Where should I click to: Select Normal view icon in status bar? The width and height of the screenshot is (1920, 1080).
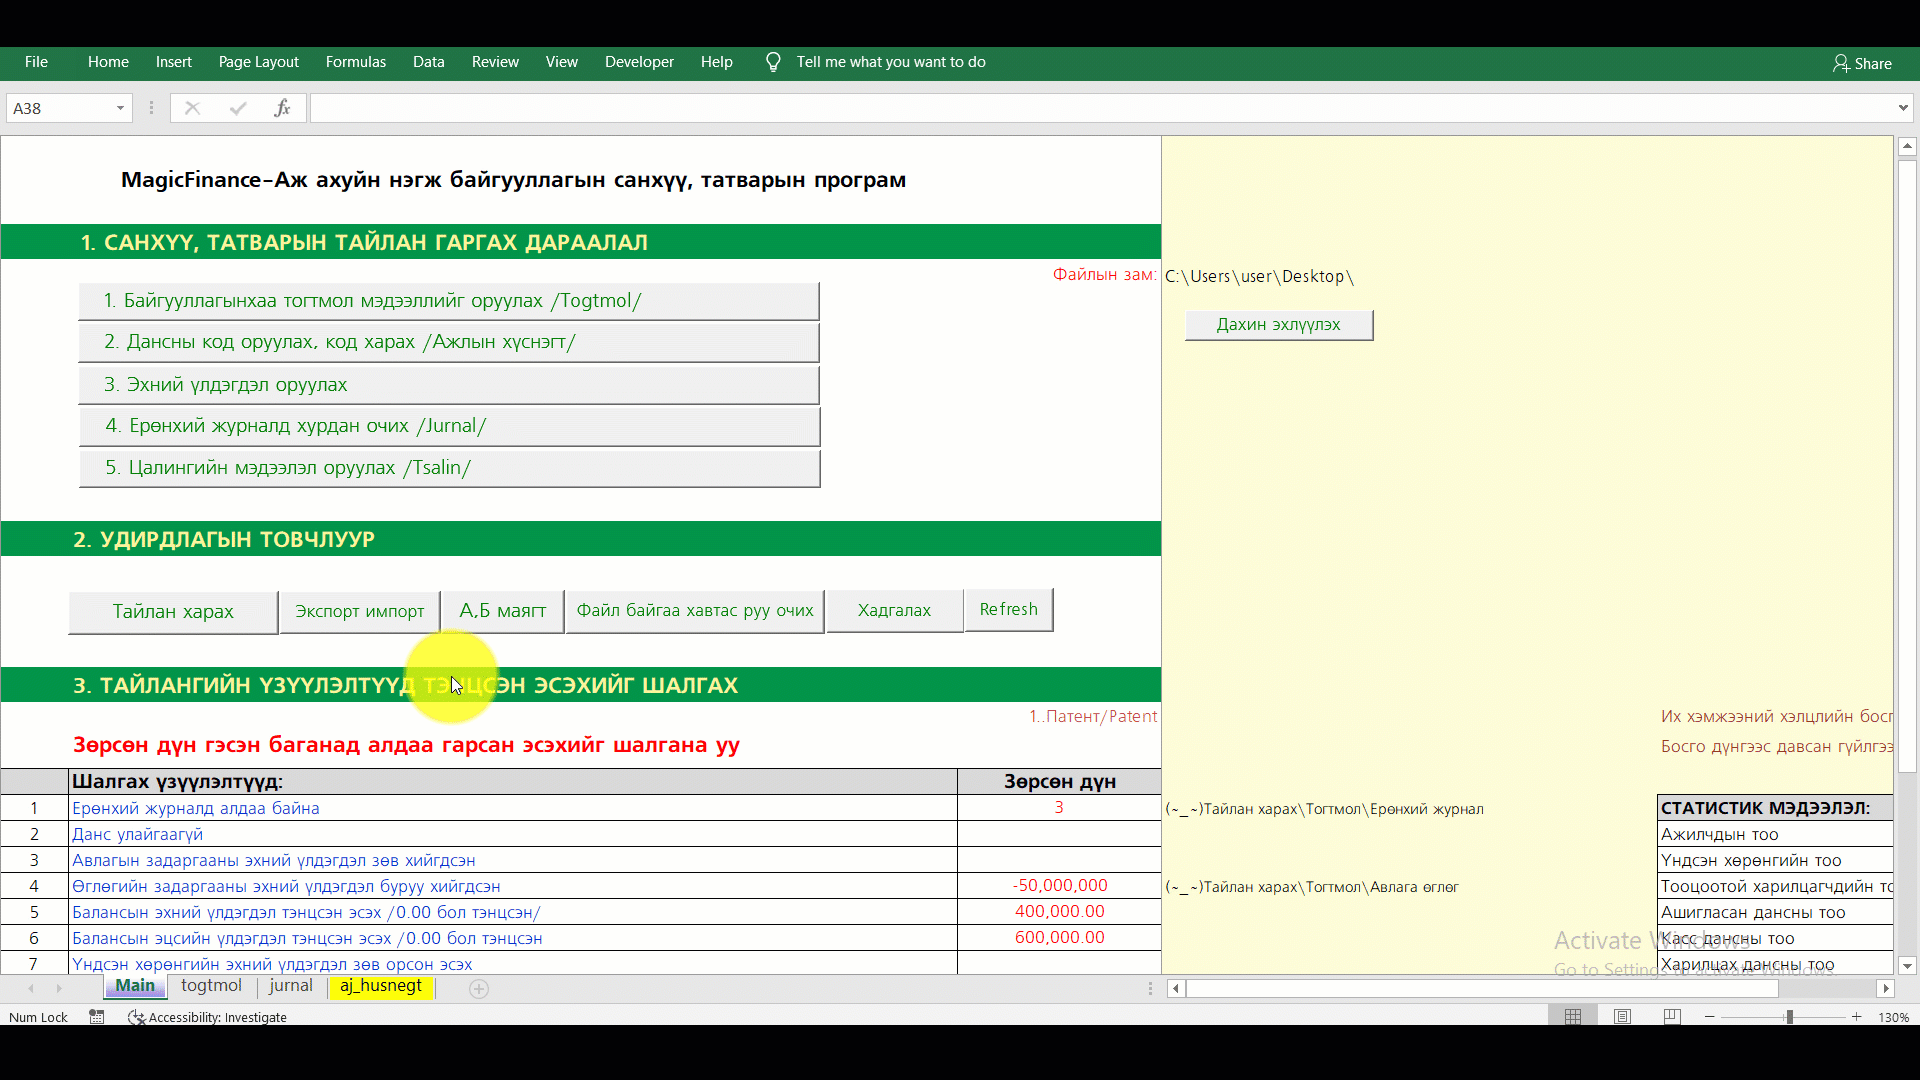click(1573, 1016)
